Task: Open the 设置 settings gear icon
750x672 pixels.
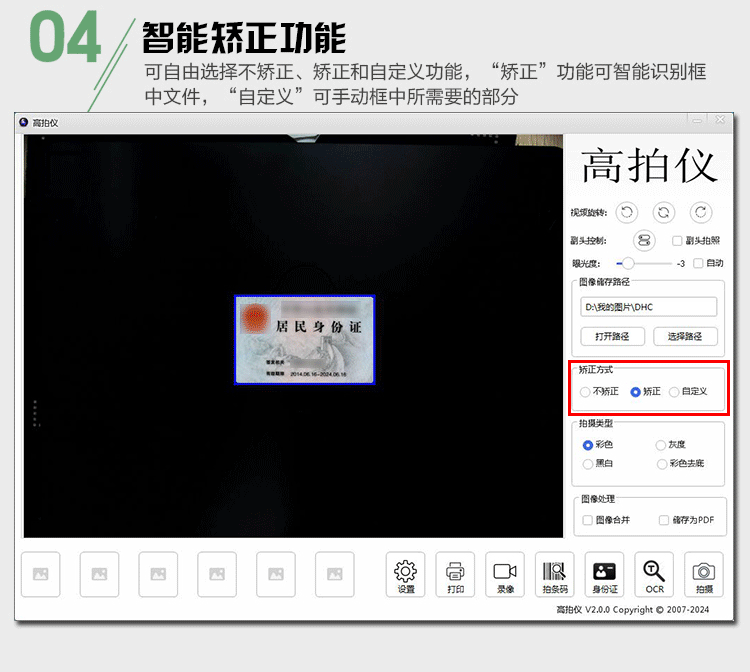Action: 405,574
